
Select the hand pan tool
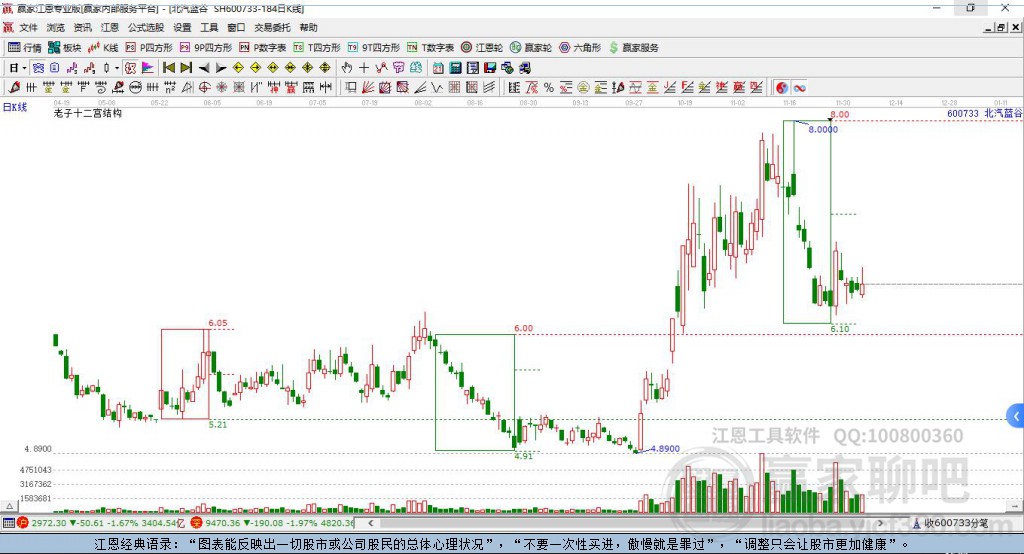coord(346,68)
